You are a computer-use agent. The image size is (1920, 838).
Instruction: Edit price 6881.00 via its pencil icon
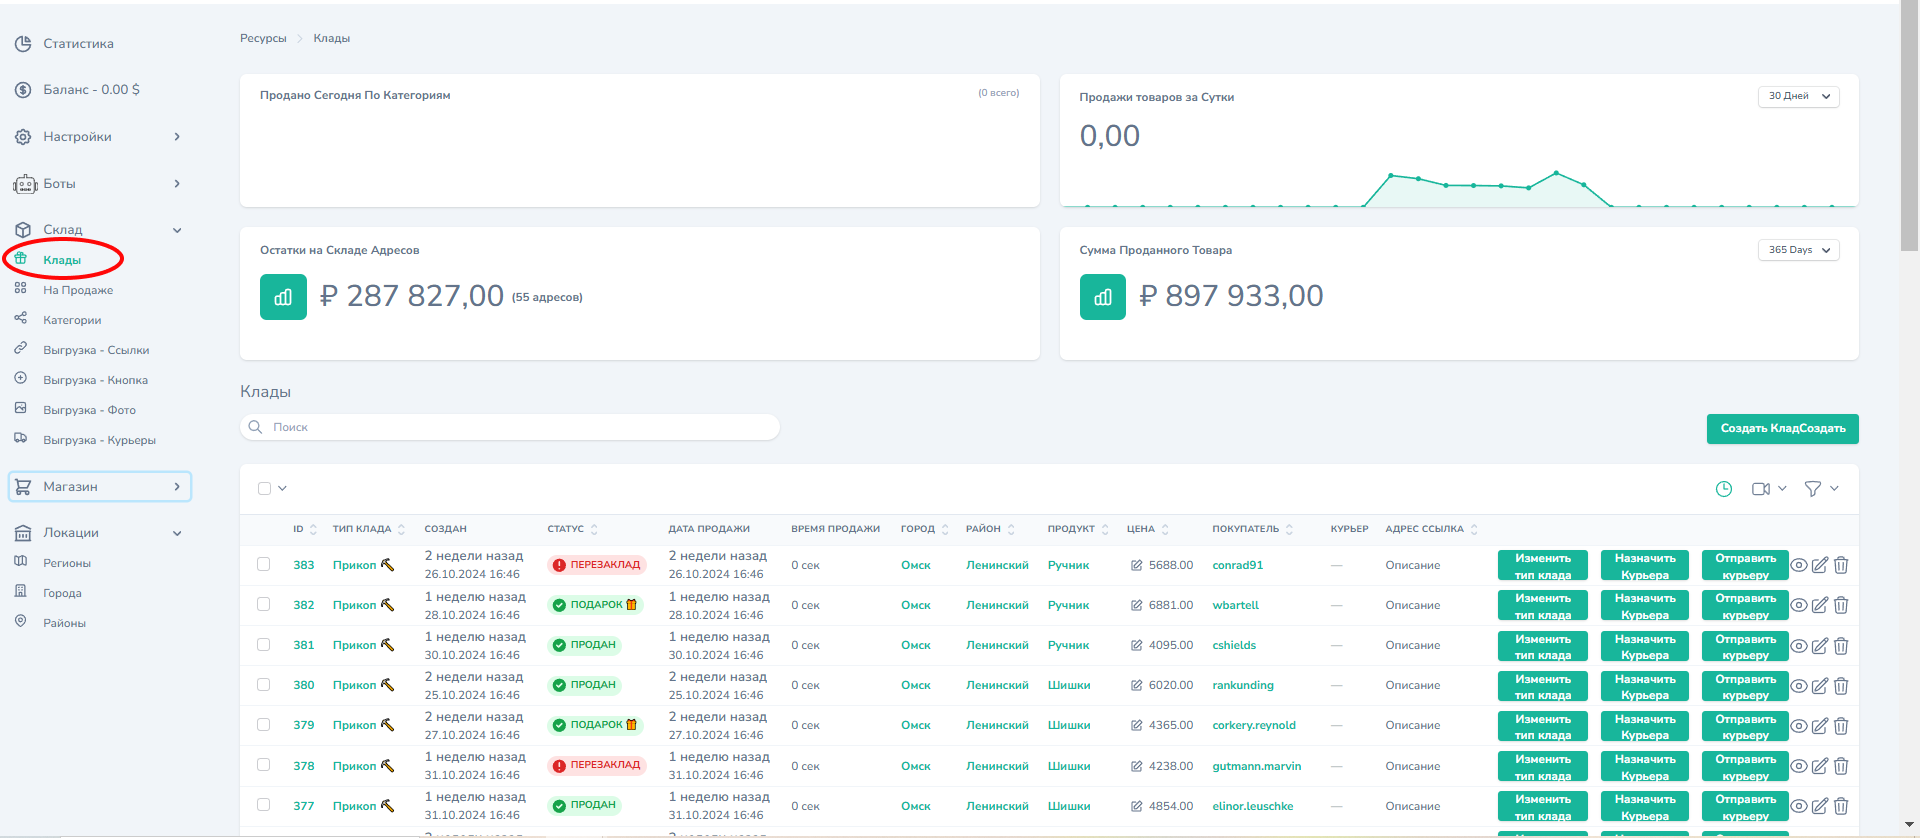click(x=1136, y=605)
